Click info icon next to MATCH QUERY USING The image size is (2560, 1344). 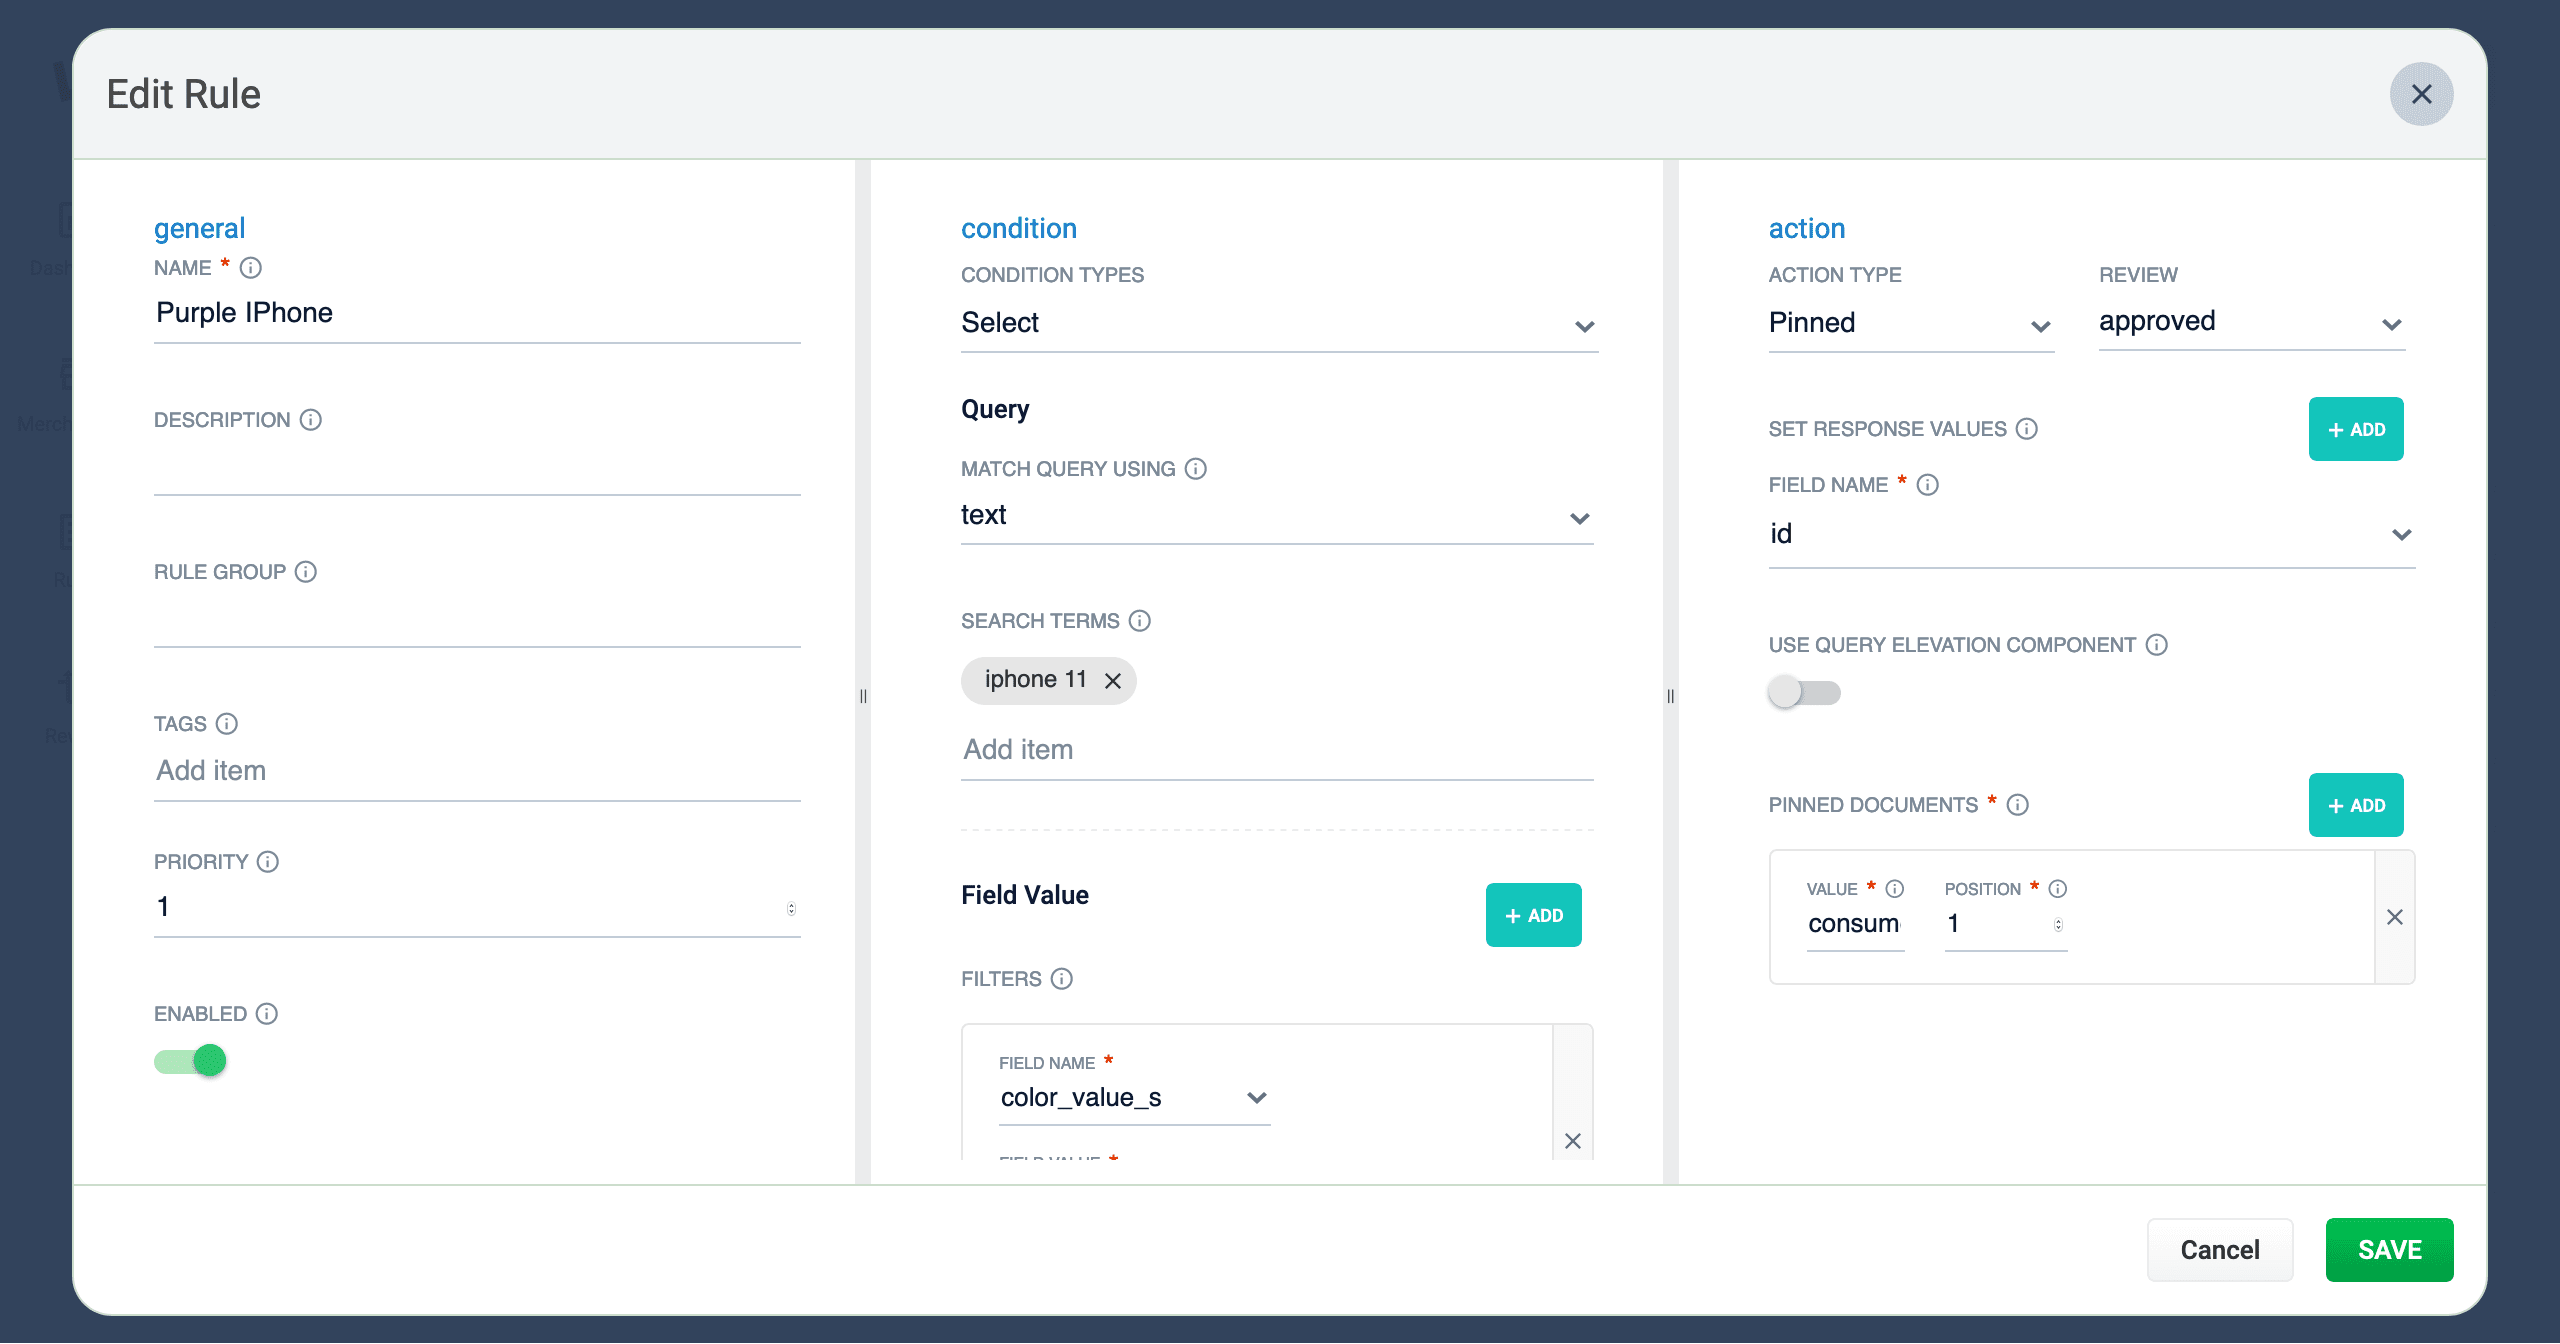pyautogui.click(x=1196, y=468)
